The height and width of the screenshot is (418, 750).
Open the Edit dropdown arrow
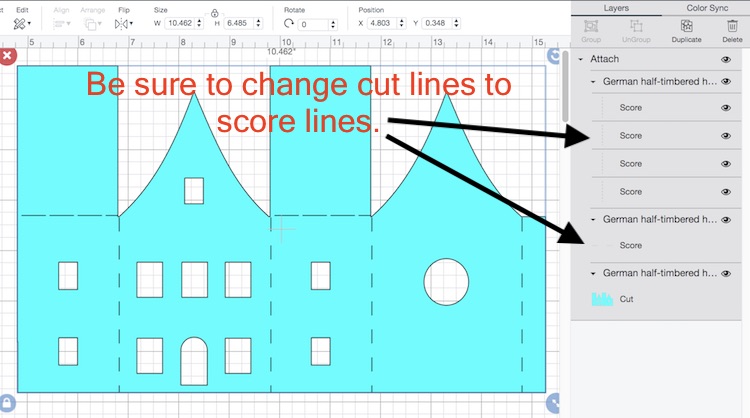29,23
